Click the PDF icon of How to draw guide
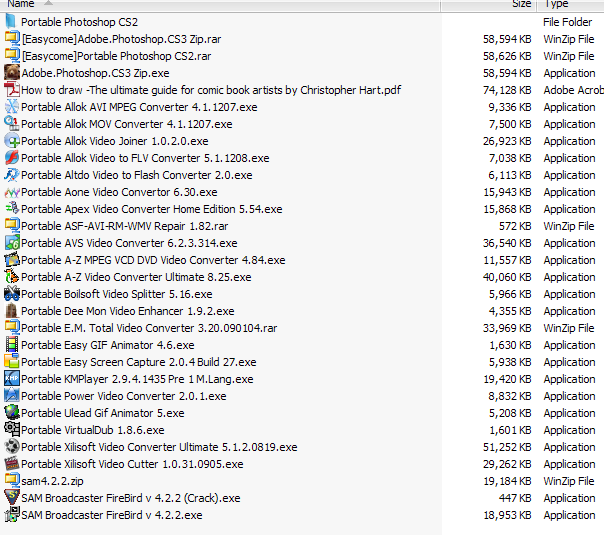 tap(12, 89)
